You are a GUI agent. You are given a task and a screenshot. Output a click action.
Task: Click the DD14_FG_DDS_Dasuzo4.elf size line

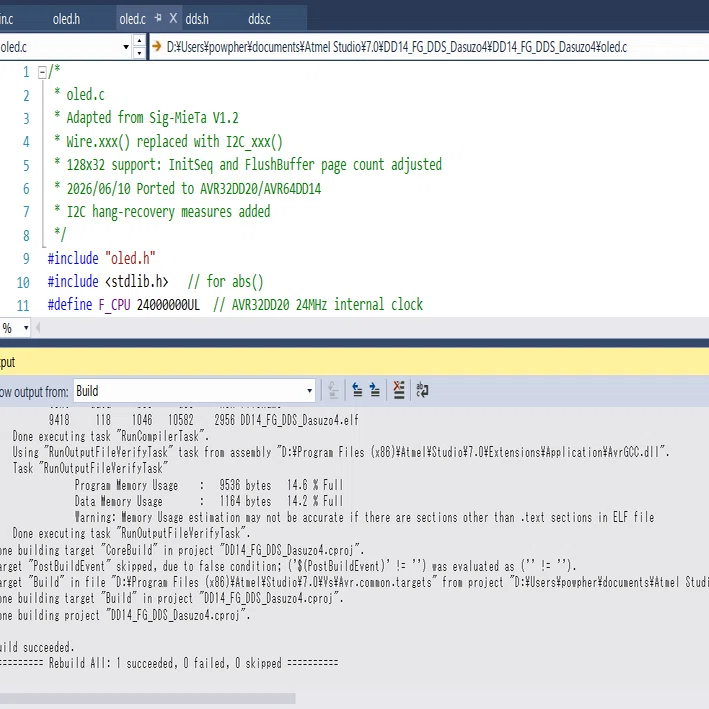pos(203,420)
